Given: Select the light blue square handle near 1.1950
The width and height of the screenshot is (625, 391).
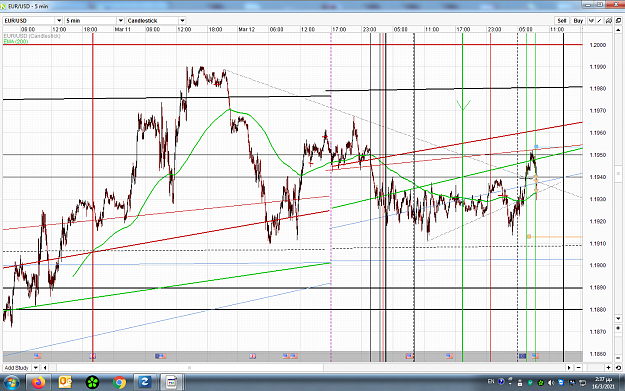Looking at the screenshot, I should pos(536,147).
